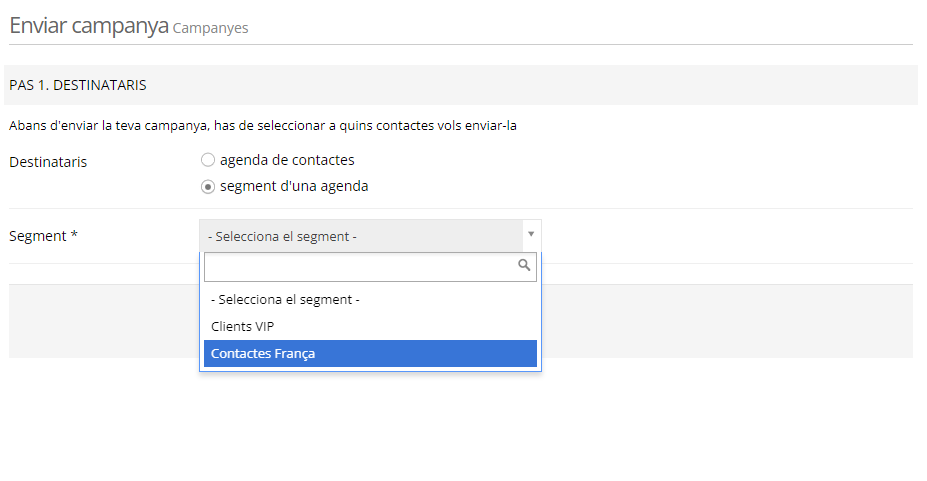
Task: Click the search field in the segment dropdown
Action: coord(360,266)
